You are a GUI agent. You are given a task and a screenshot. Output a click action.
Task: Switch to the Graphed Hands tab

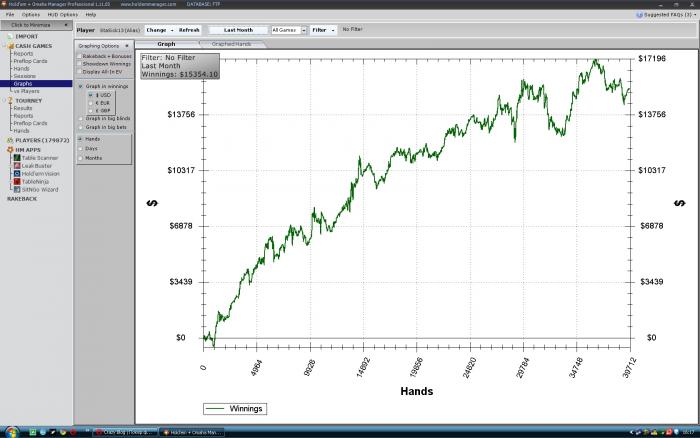(x=231, y=44)
